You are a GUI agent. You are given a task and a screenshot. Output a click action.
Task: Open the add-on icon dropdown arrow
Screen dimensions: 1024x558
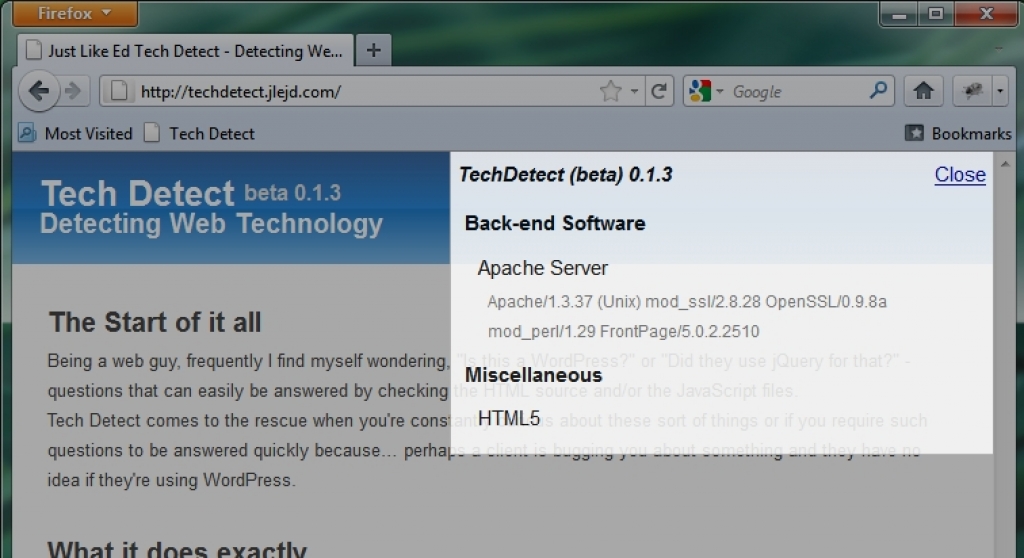click(x=1000, y=91)
